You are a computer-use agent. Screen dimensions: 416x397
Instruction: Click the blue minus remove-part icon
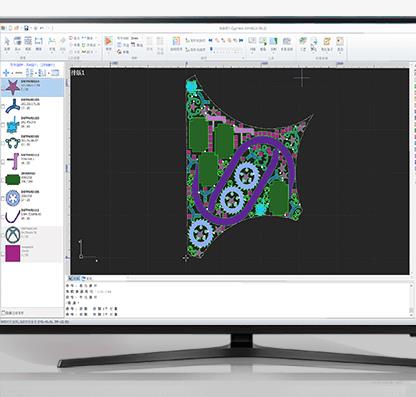click(19, 73)
